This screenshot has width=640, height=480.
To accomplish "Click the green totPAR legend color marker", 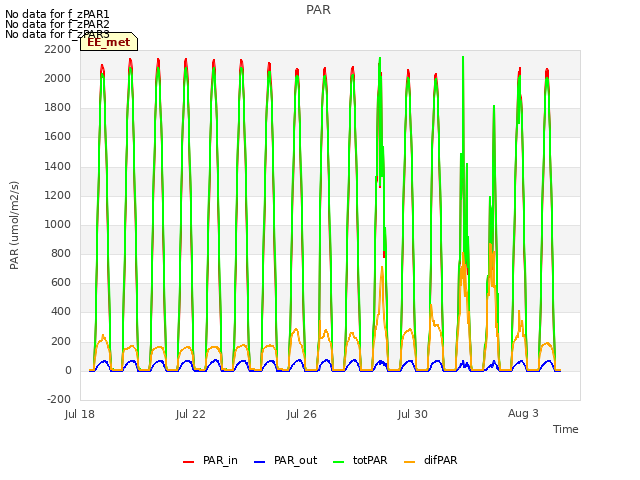I will click(x=338, y=462).
